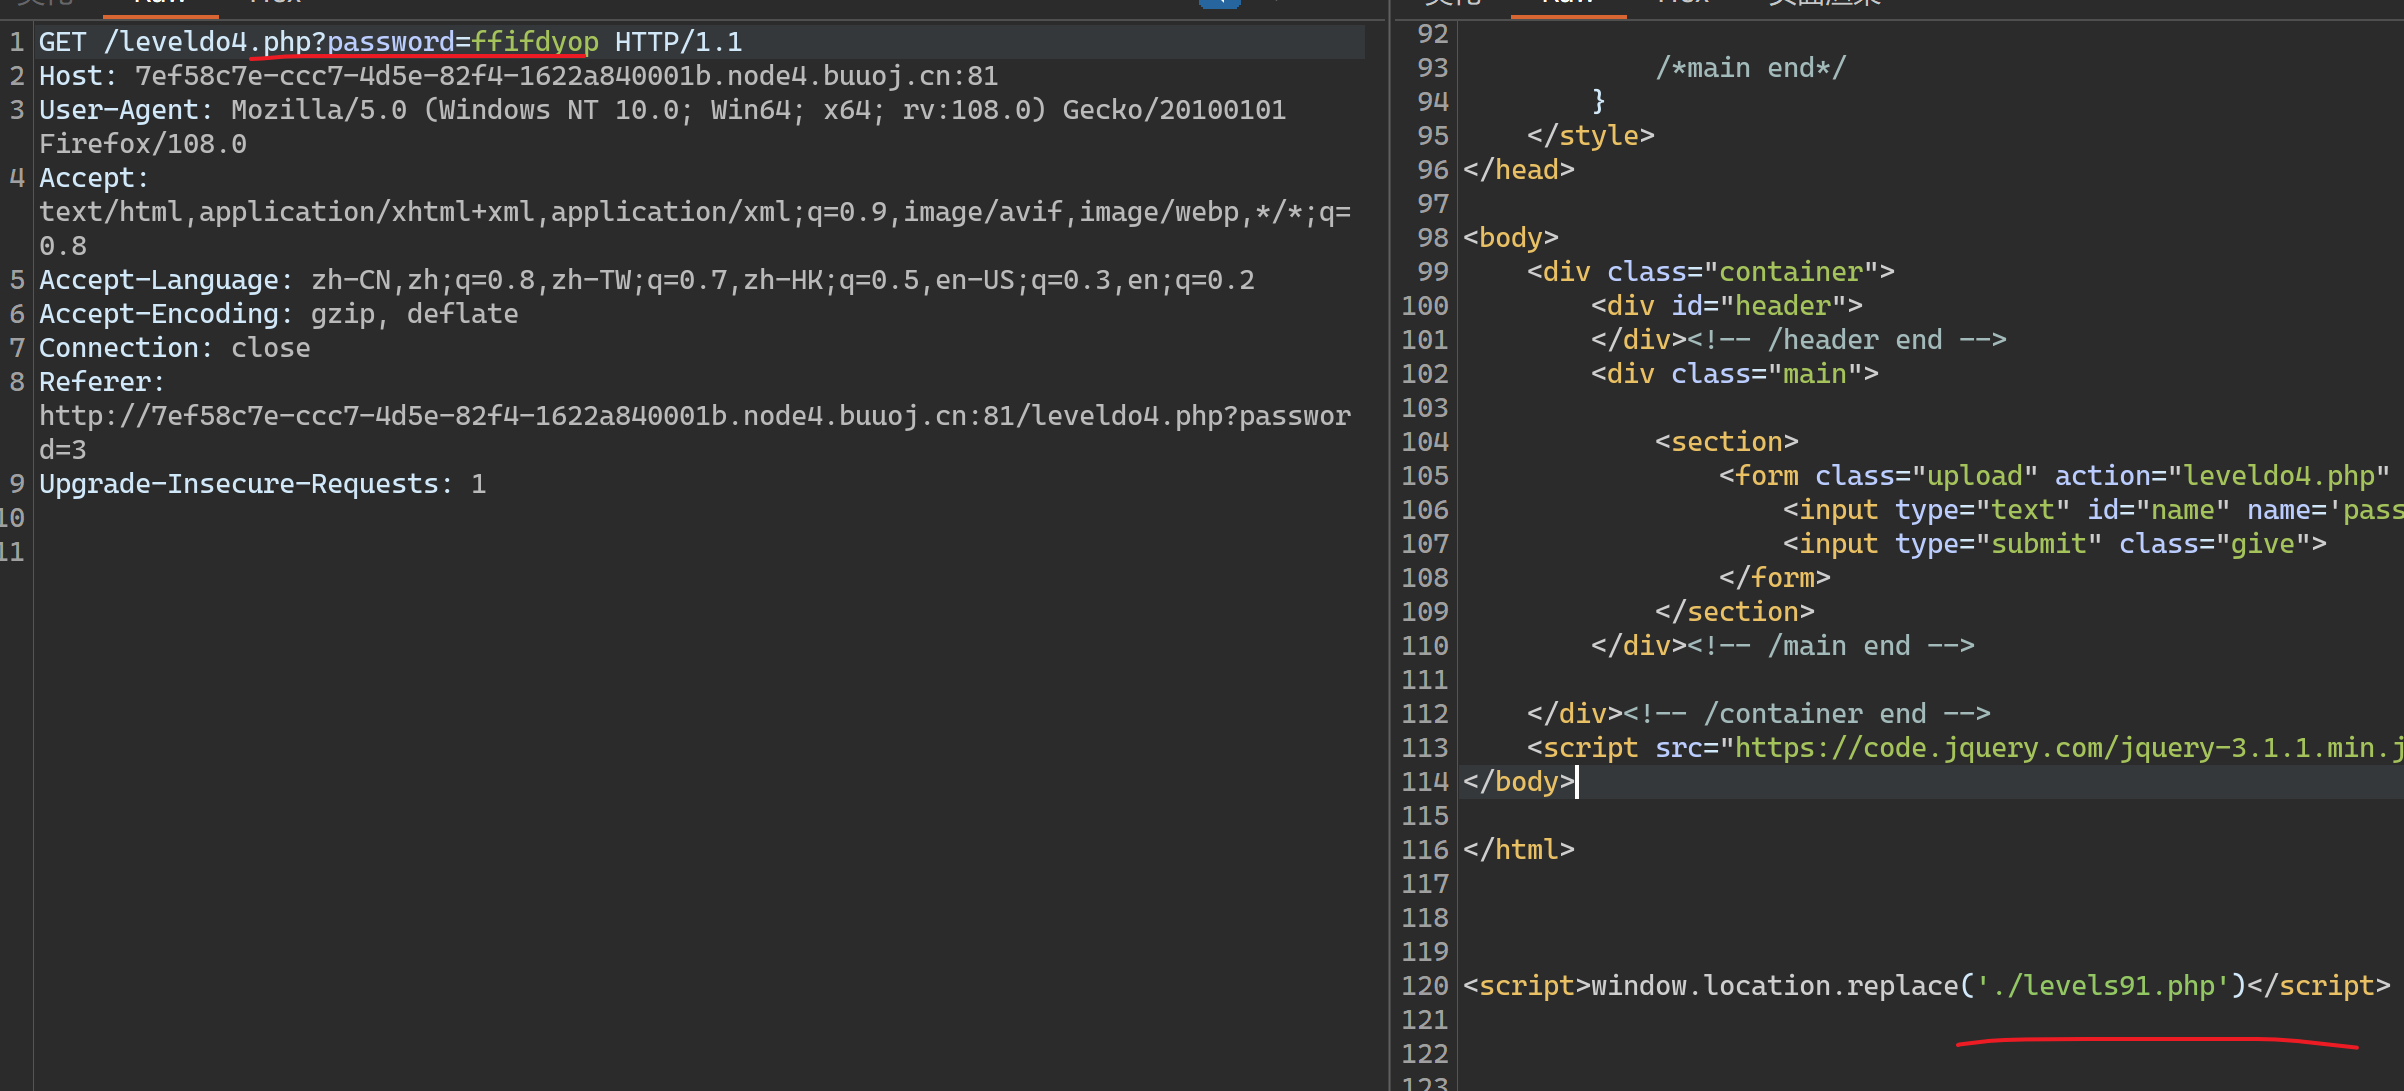Click the Accept-Language header line

tap(646, 280)
